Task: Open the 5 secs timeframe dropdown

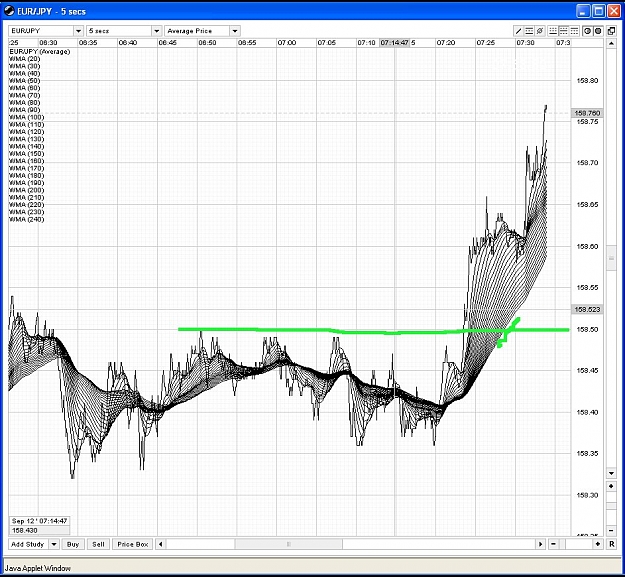Action: 124,31
